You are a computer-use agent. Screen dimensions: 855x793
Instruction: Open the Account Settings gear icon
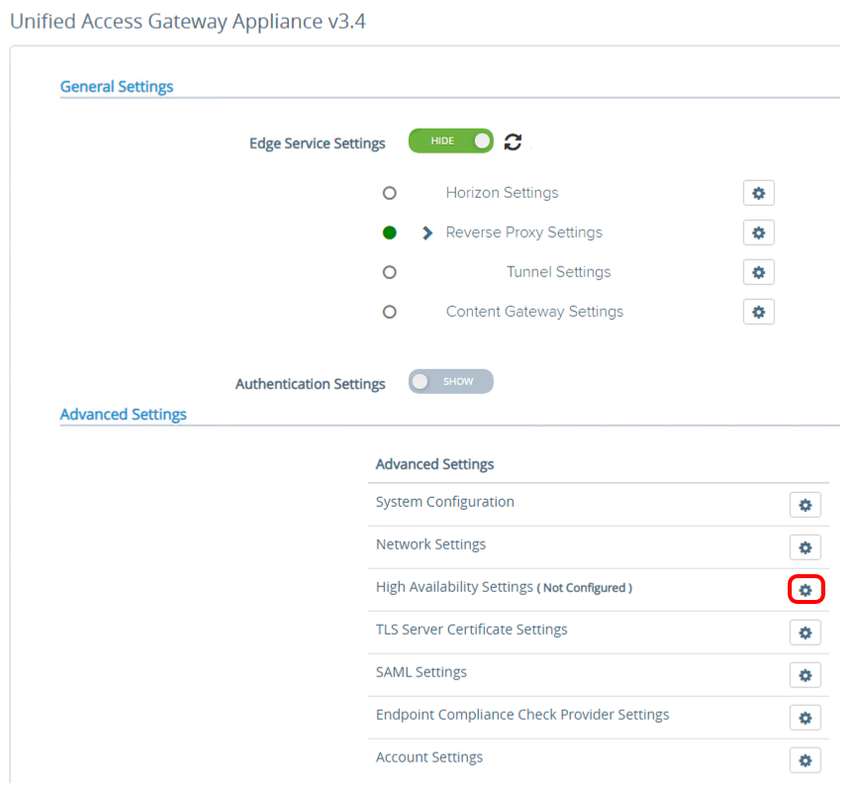[805, 760]
